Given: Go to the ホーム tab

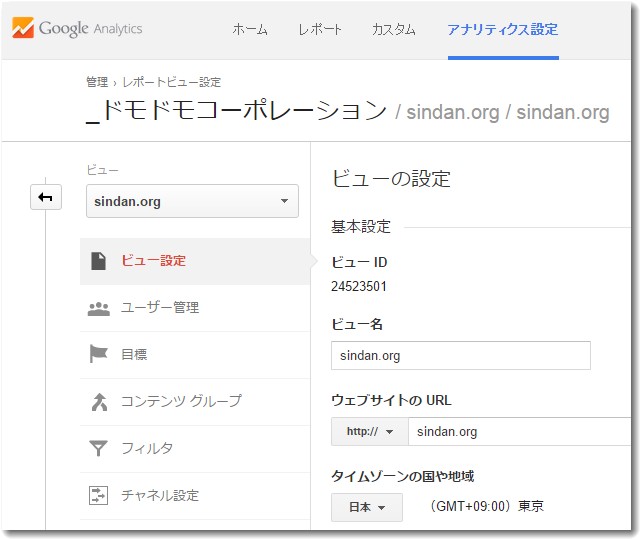Looking at the screenshot, I should click(x=250, y=29).
